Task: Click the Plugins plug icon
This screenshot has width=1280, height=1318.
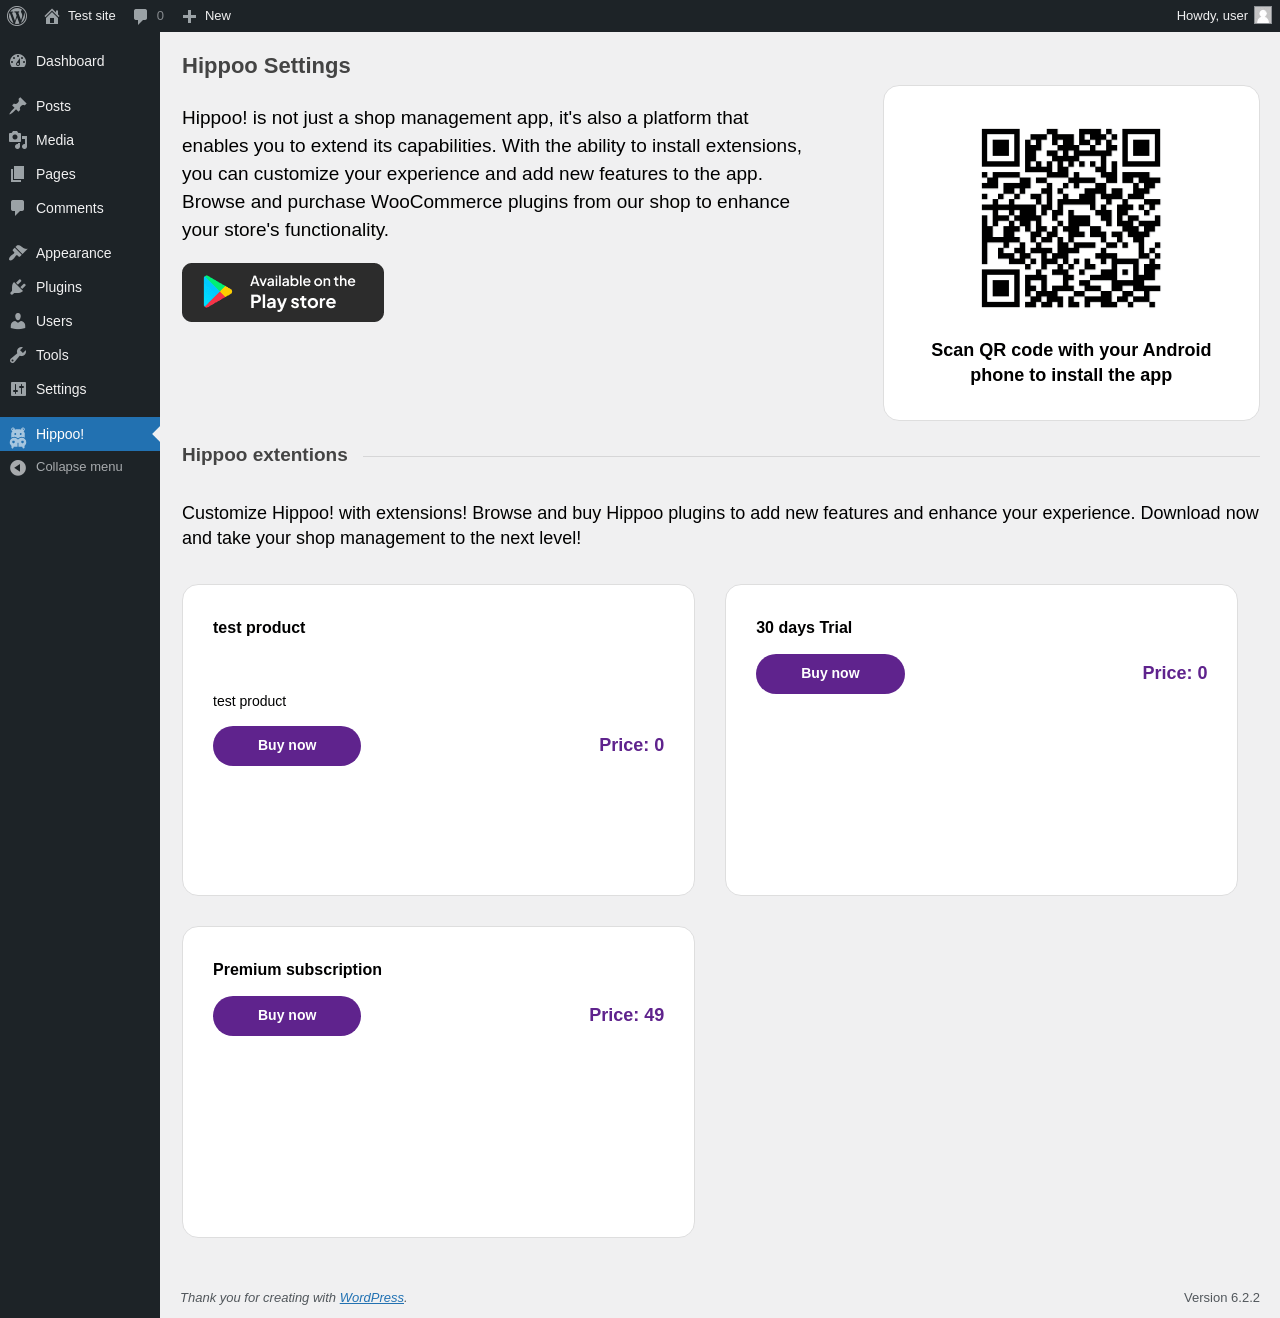Action: (x=18, y=287)
